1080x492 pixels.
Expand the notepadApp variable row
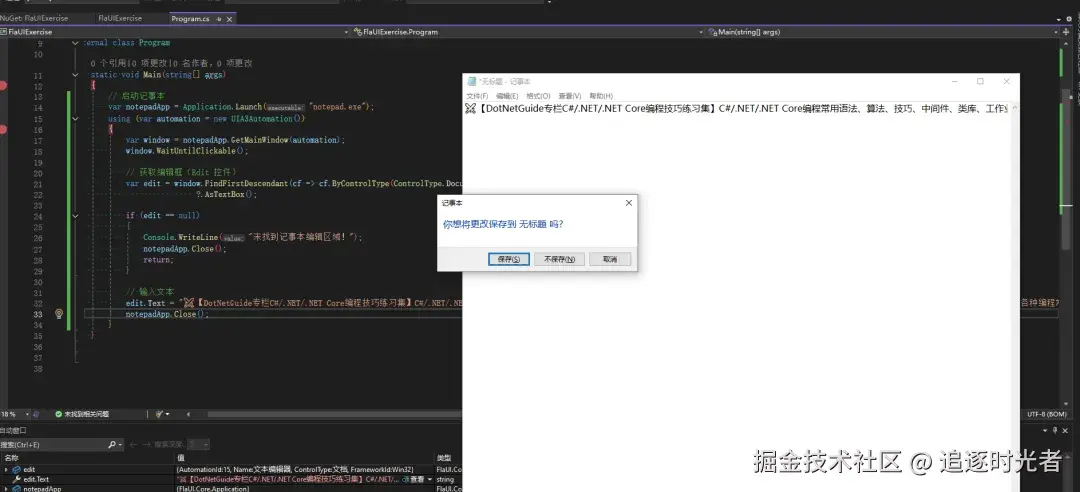(x=7, y=489)
